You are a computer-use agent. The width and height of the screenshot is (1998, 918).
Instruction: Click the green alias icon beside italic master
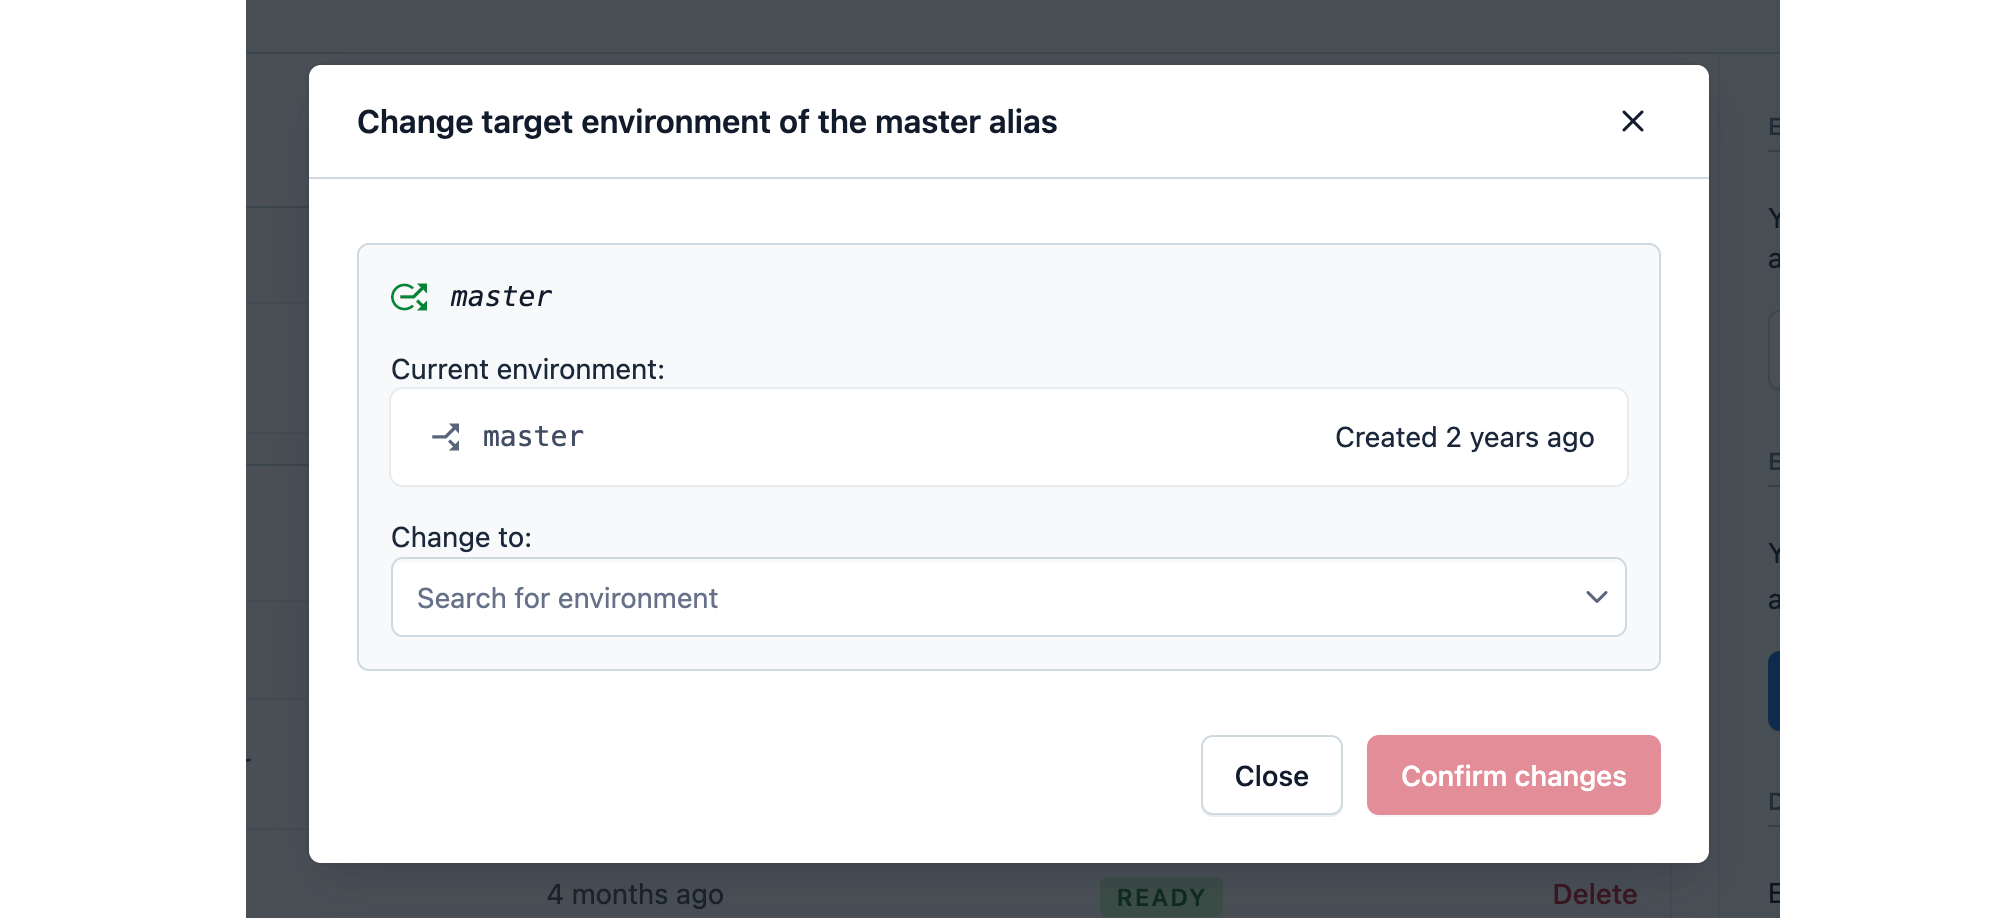point(409,297)
